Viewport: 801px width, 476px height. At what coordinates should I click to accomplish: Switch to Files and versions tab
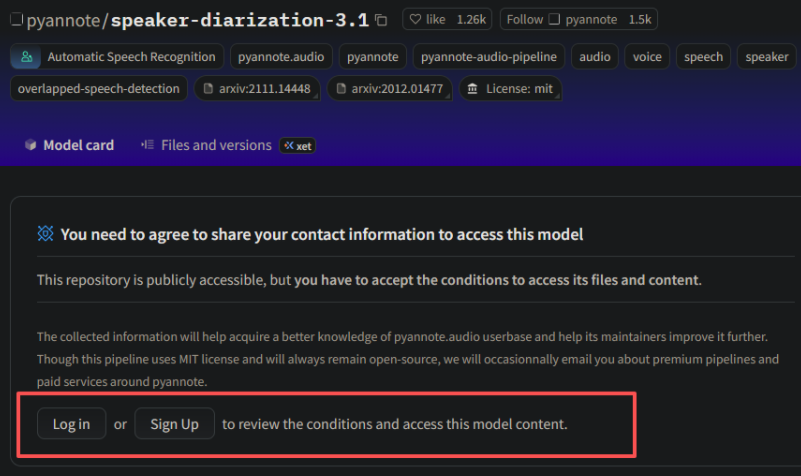coord(206,145)
